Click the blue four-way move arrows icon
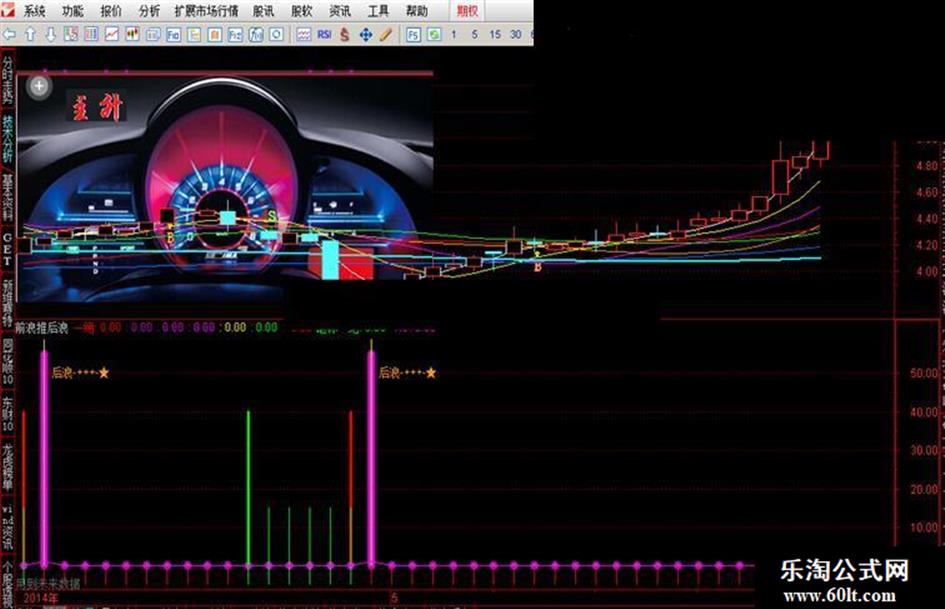The width and height of the screenshot is (945, 609). pos(366,34)
